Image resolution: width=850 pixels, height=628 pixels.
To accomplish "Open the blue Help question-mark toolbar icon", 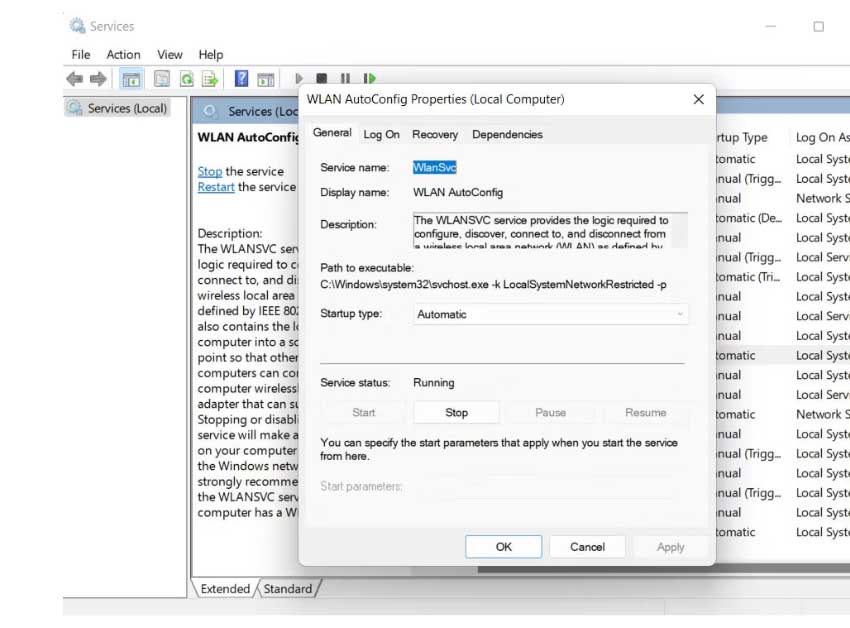I will [241, 79].
